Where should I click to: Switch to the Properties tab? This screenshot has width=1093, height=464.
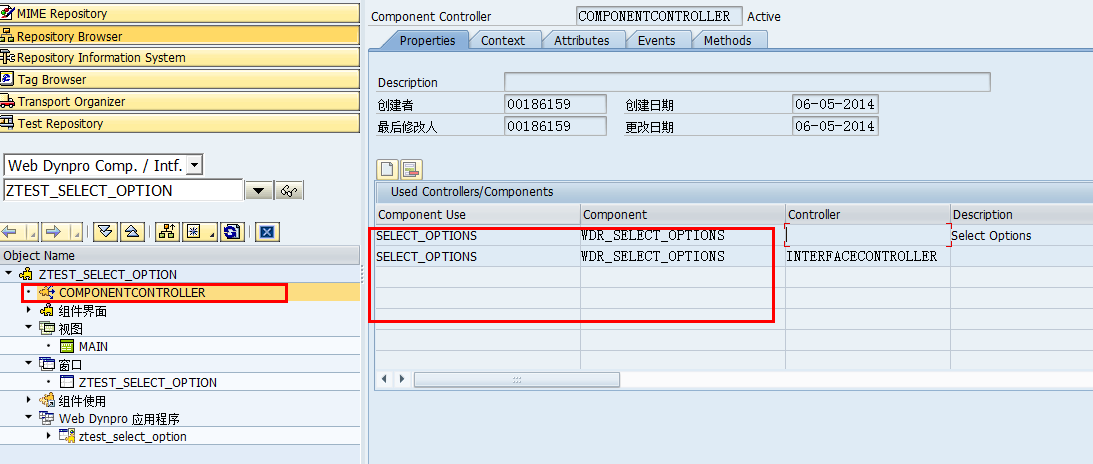427,40
